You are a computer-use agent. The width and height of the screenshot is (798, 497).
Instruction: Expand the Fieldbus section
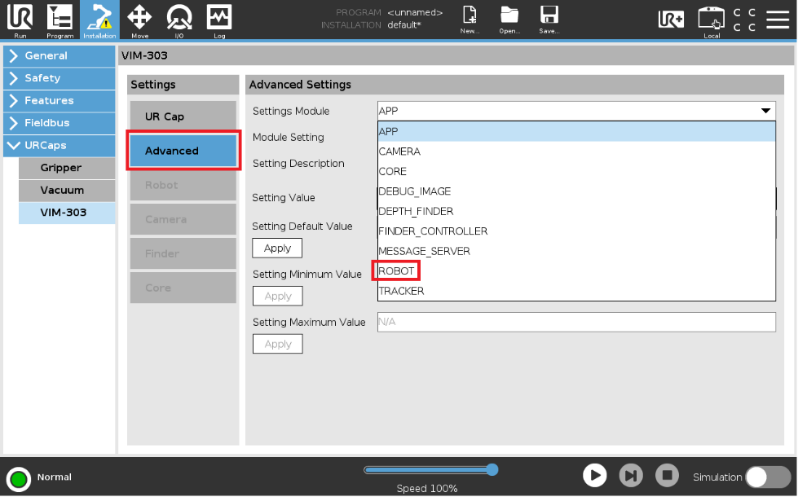pos(59,123)
